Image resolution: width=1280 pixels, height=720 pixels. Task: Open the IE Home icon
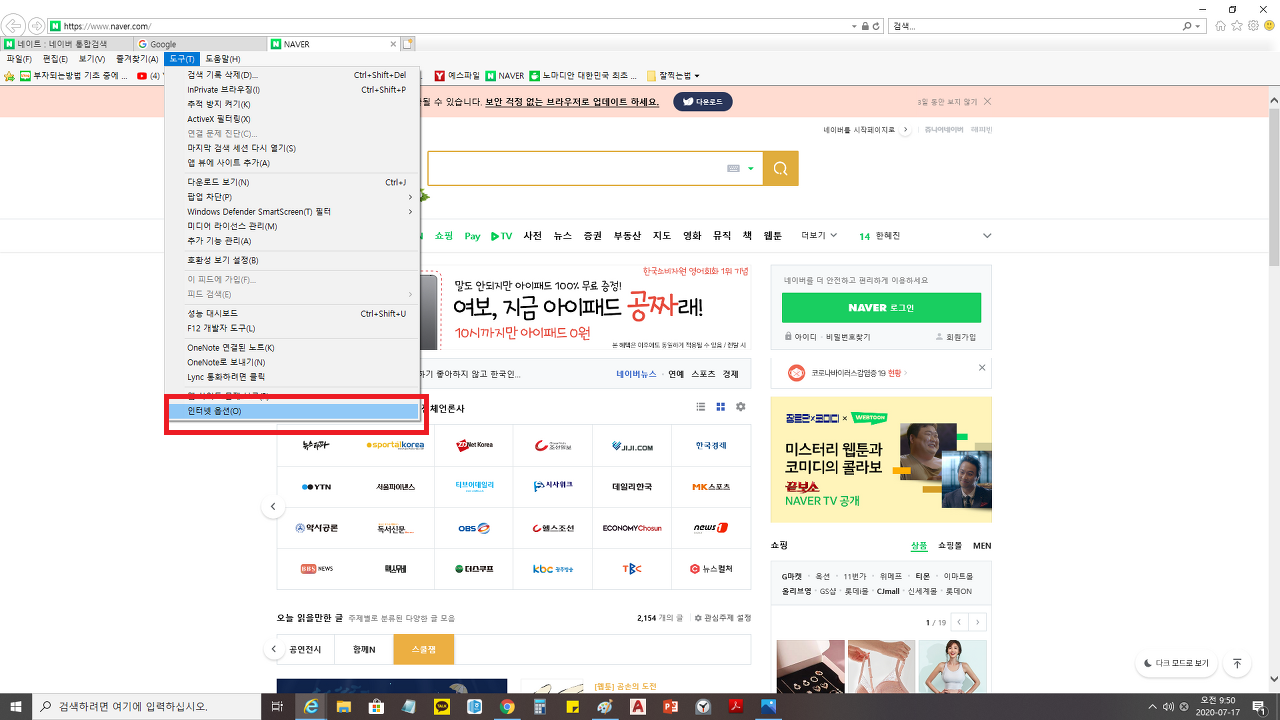(x=1221, y=26)
